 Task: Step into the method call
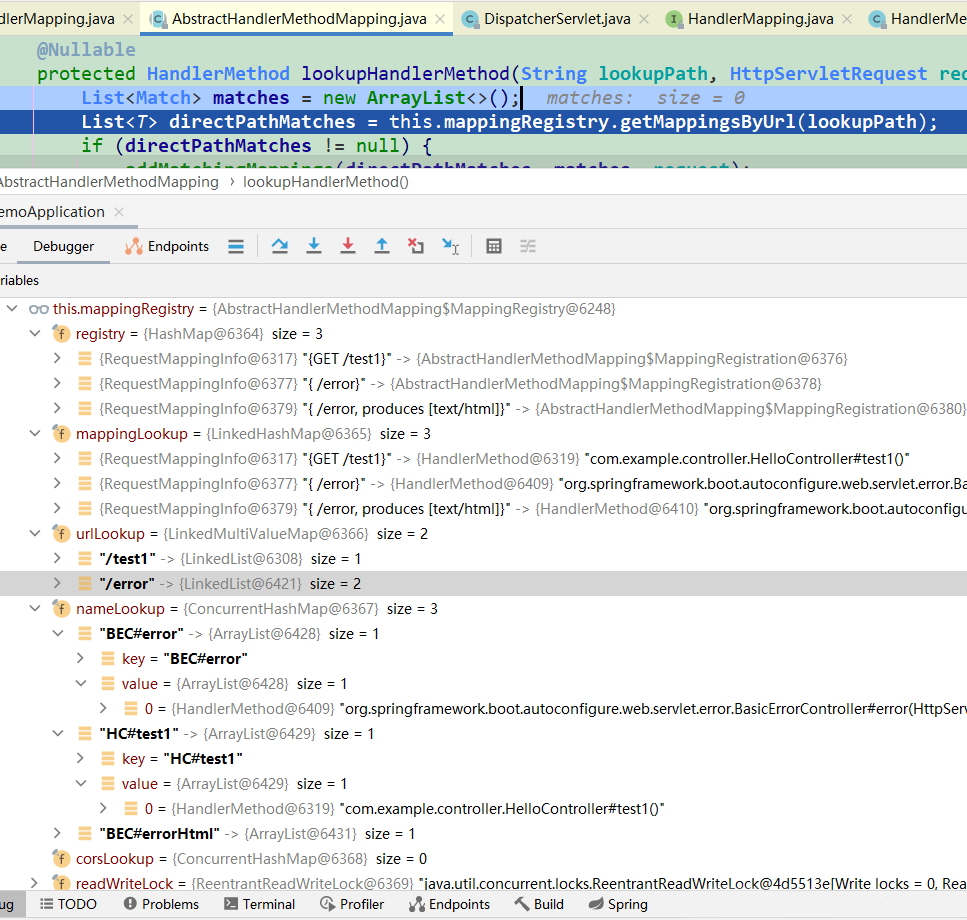pos(314,246)
